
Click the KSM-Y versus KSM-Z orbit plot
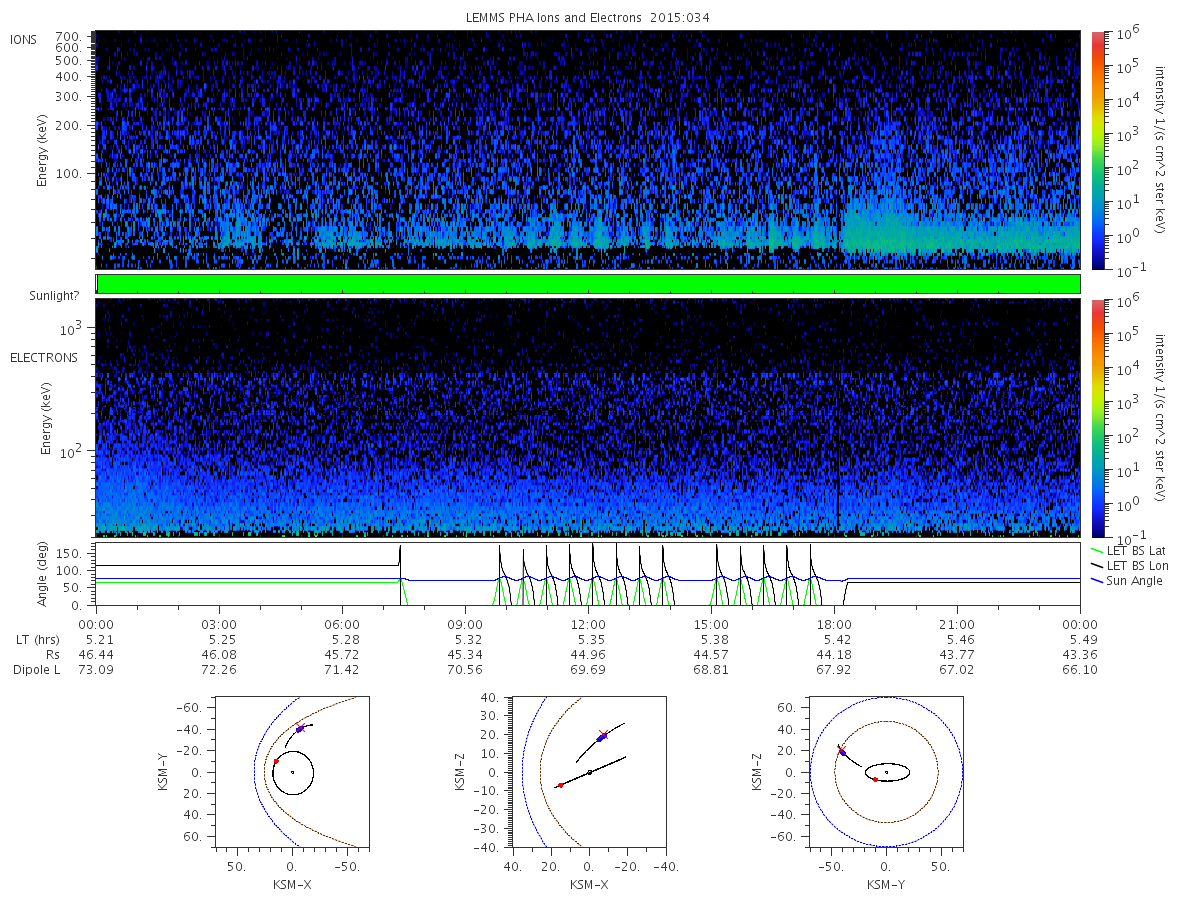pyautogui.click(x=886, y=771)
